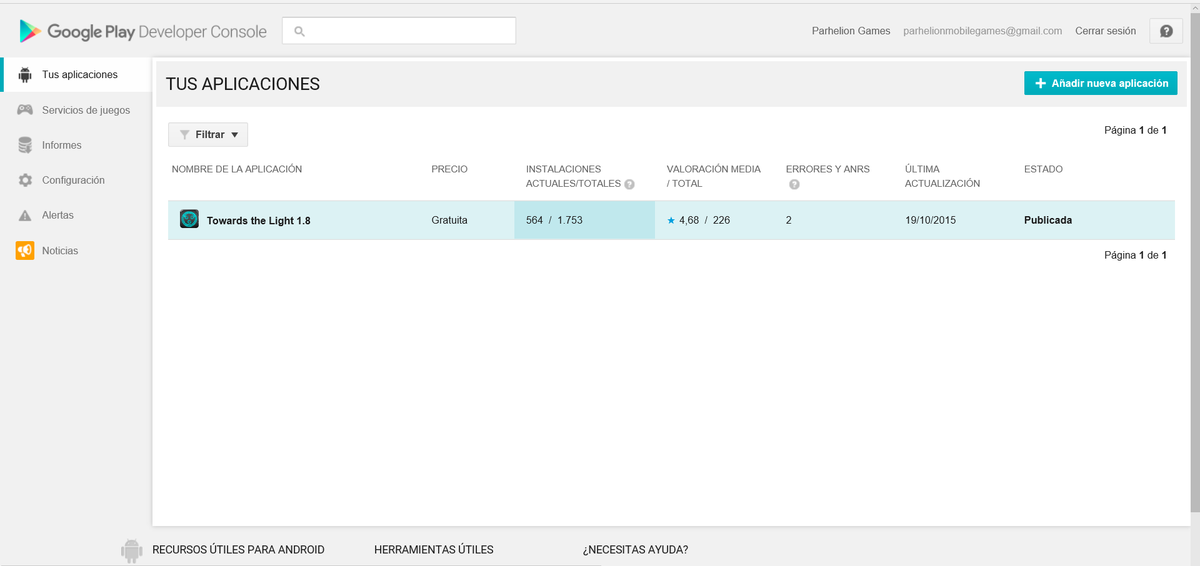This screenshot has height=566, width=1200.
Task: Click the Estado column header
Action: click(x=1043, y=169)
